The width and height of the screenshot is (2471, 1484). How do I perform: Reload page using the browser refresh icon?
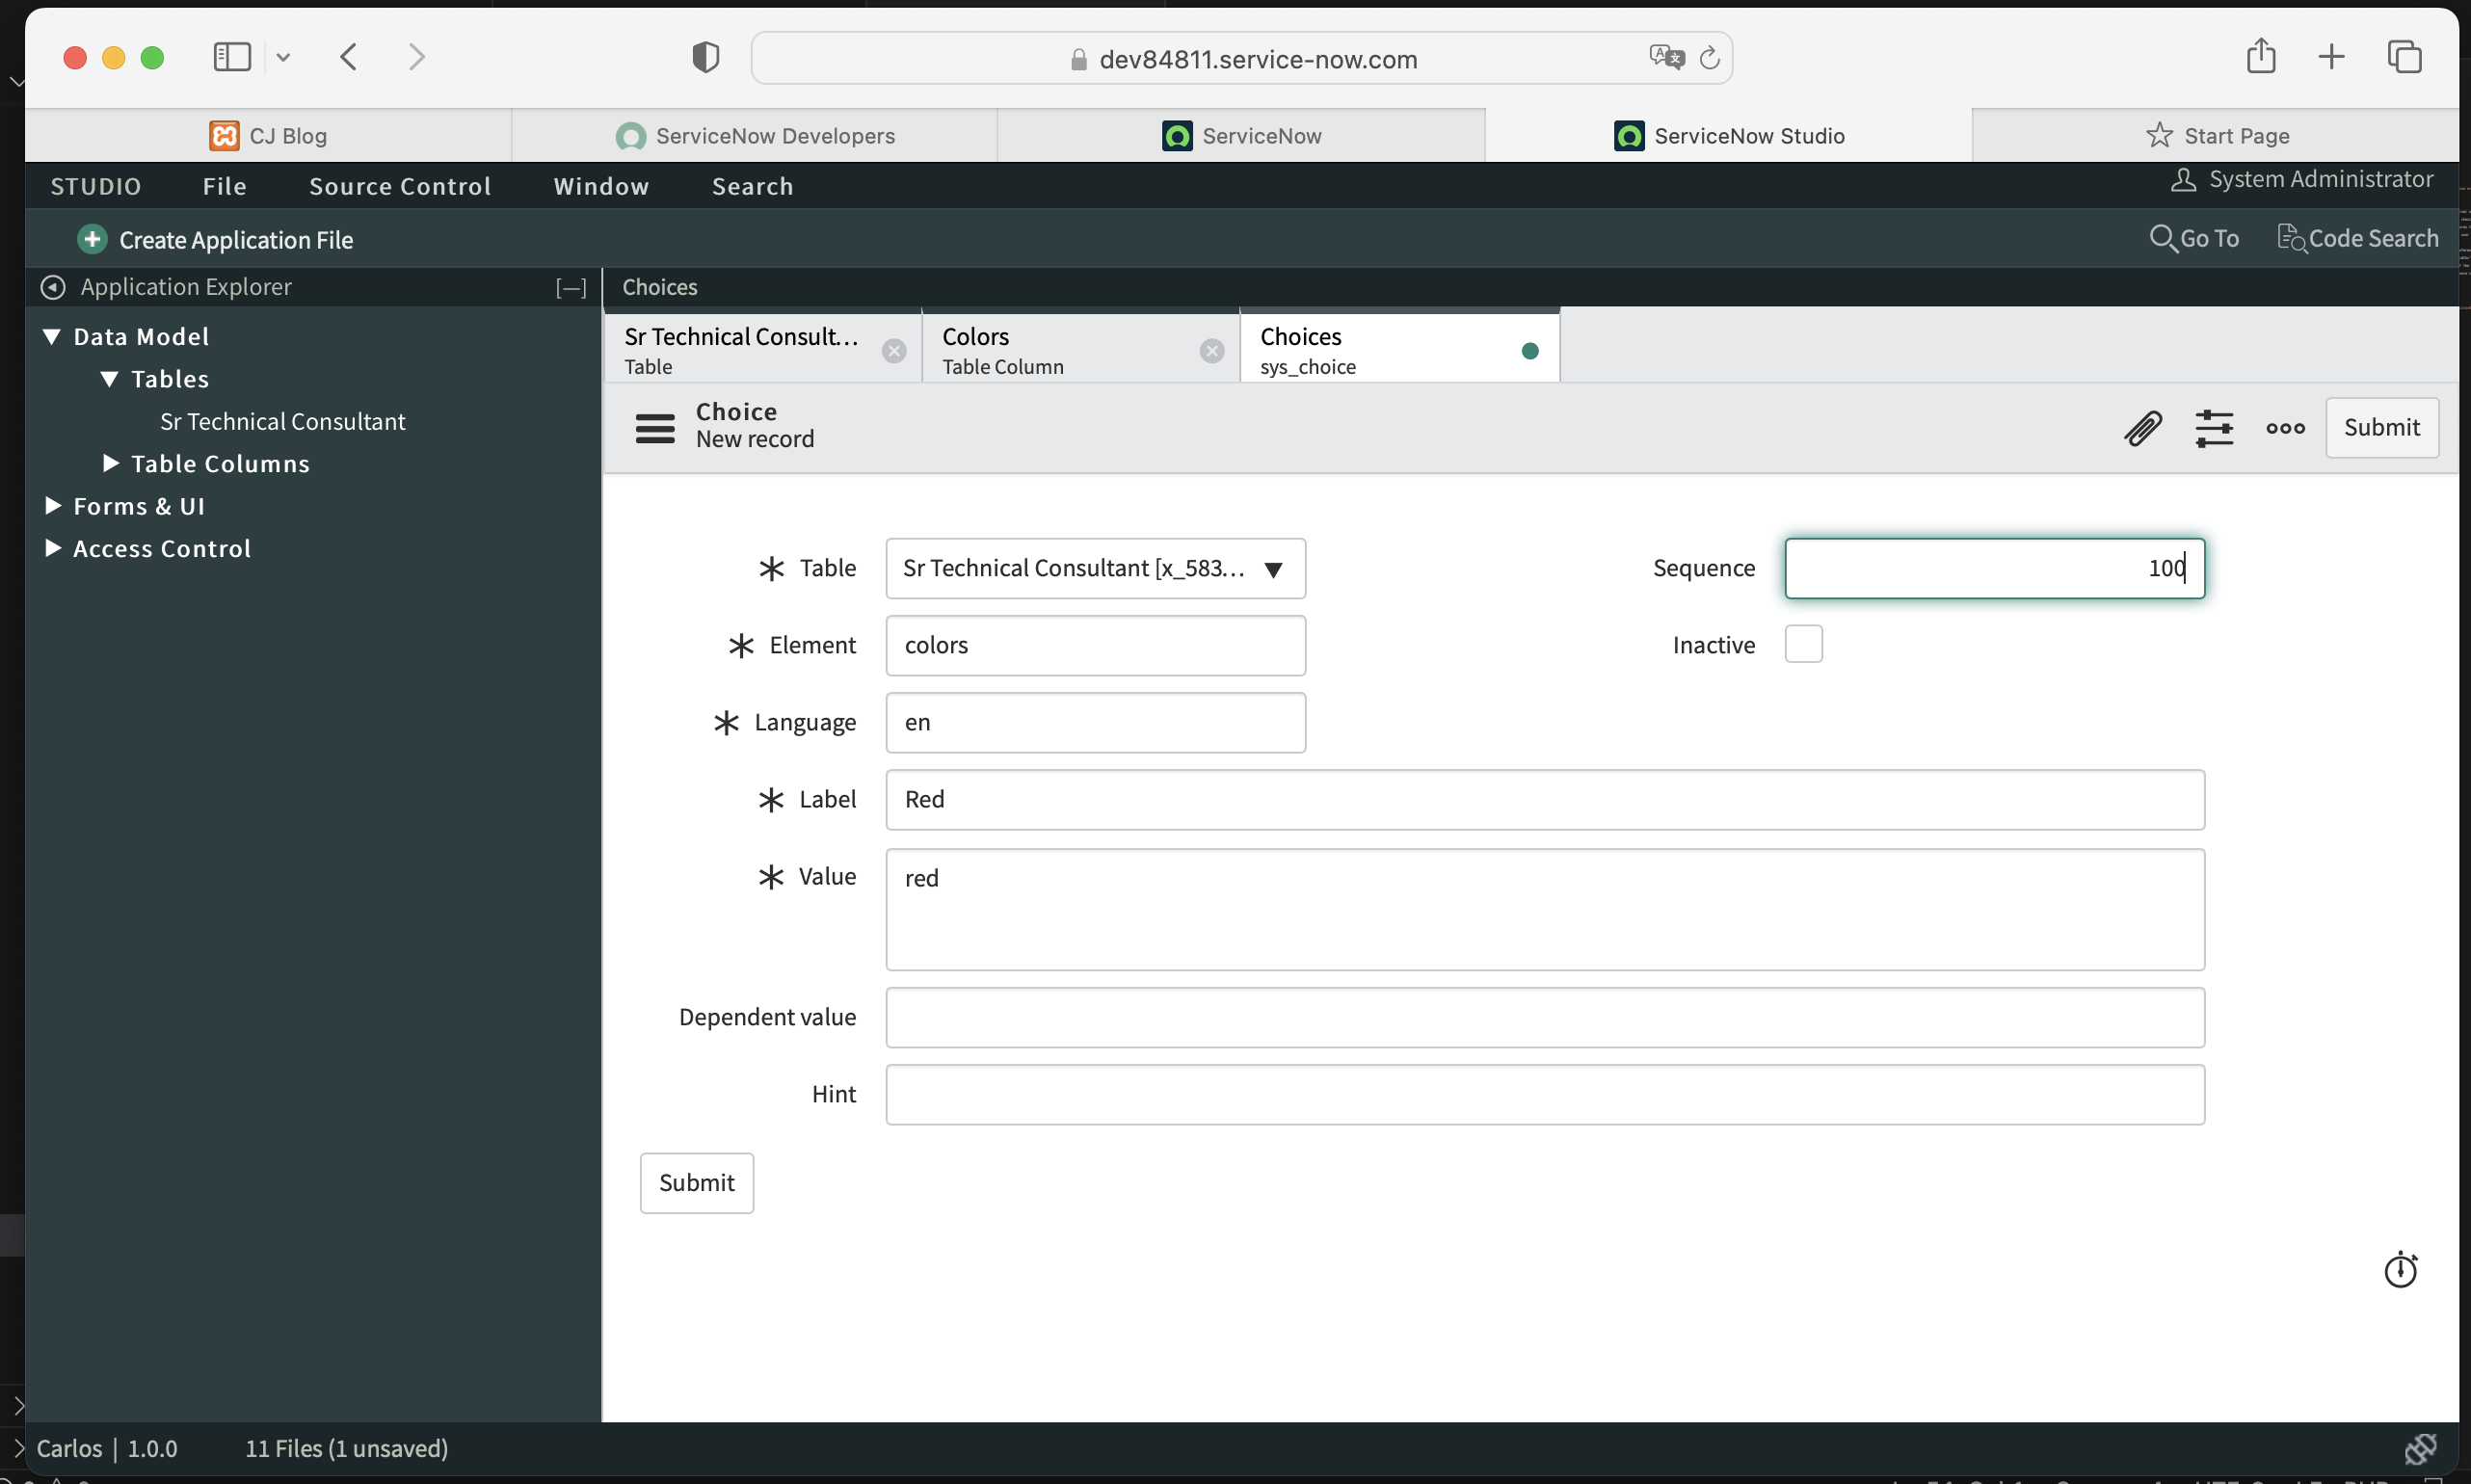(1709, 58)
